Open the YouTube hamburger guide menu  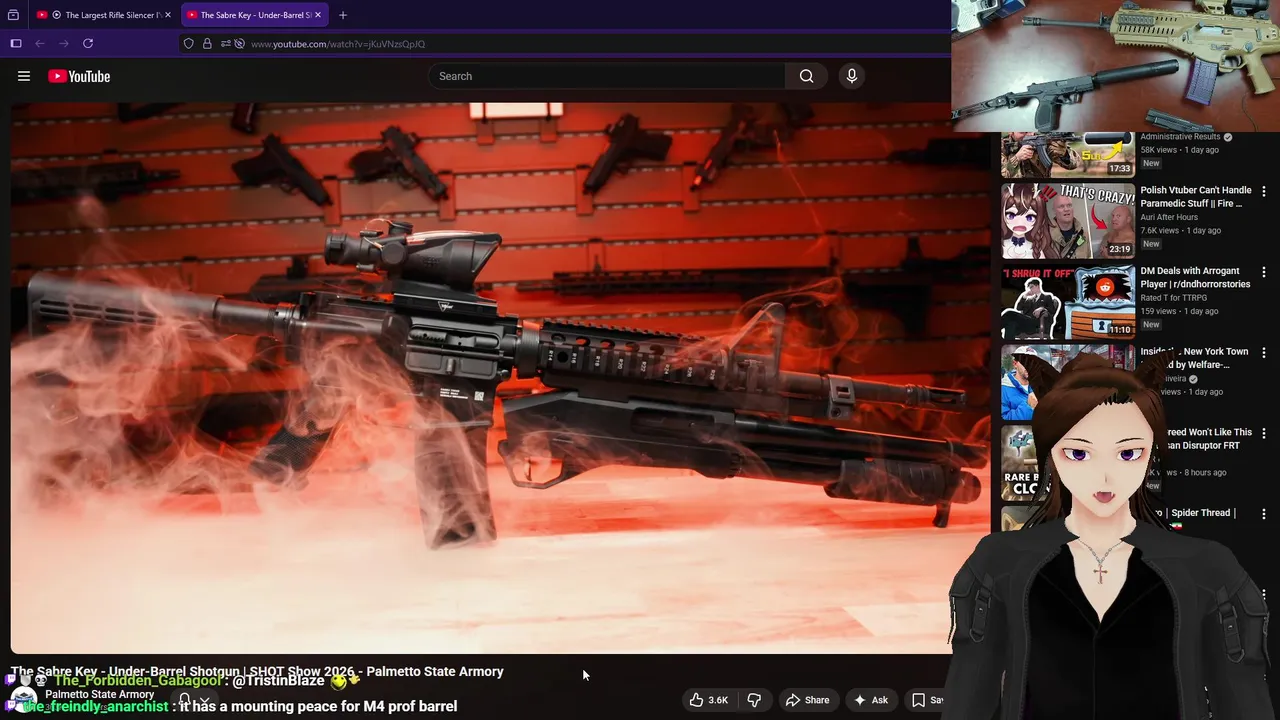coord(24,76)
